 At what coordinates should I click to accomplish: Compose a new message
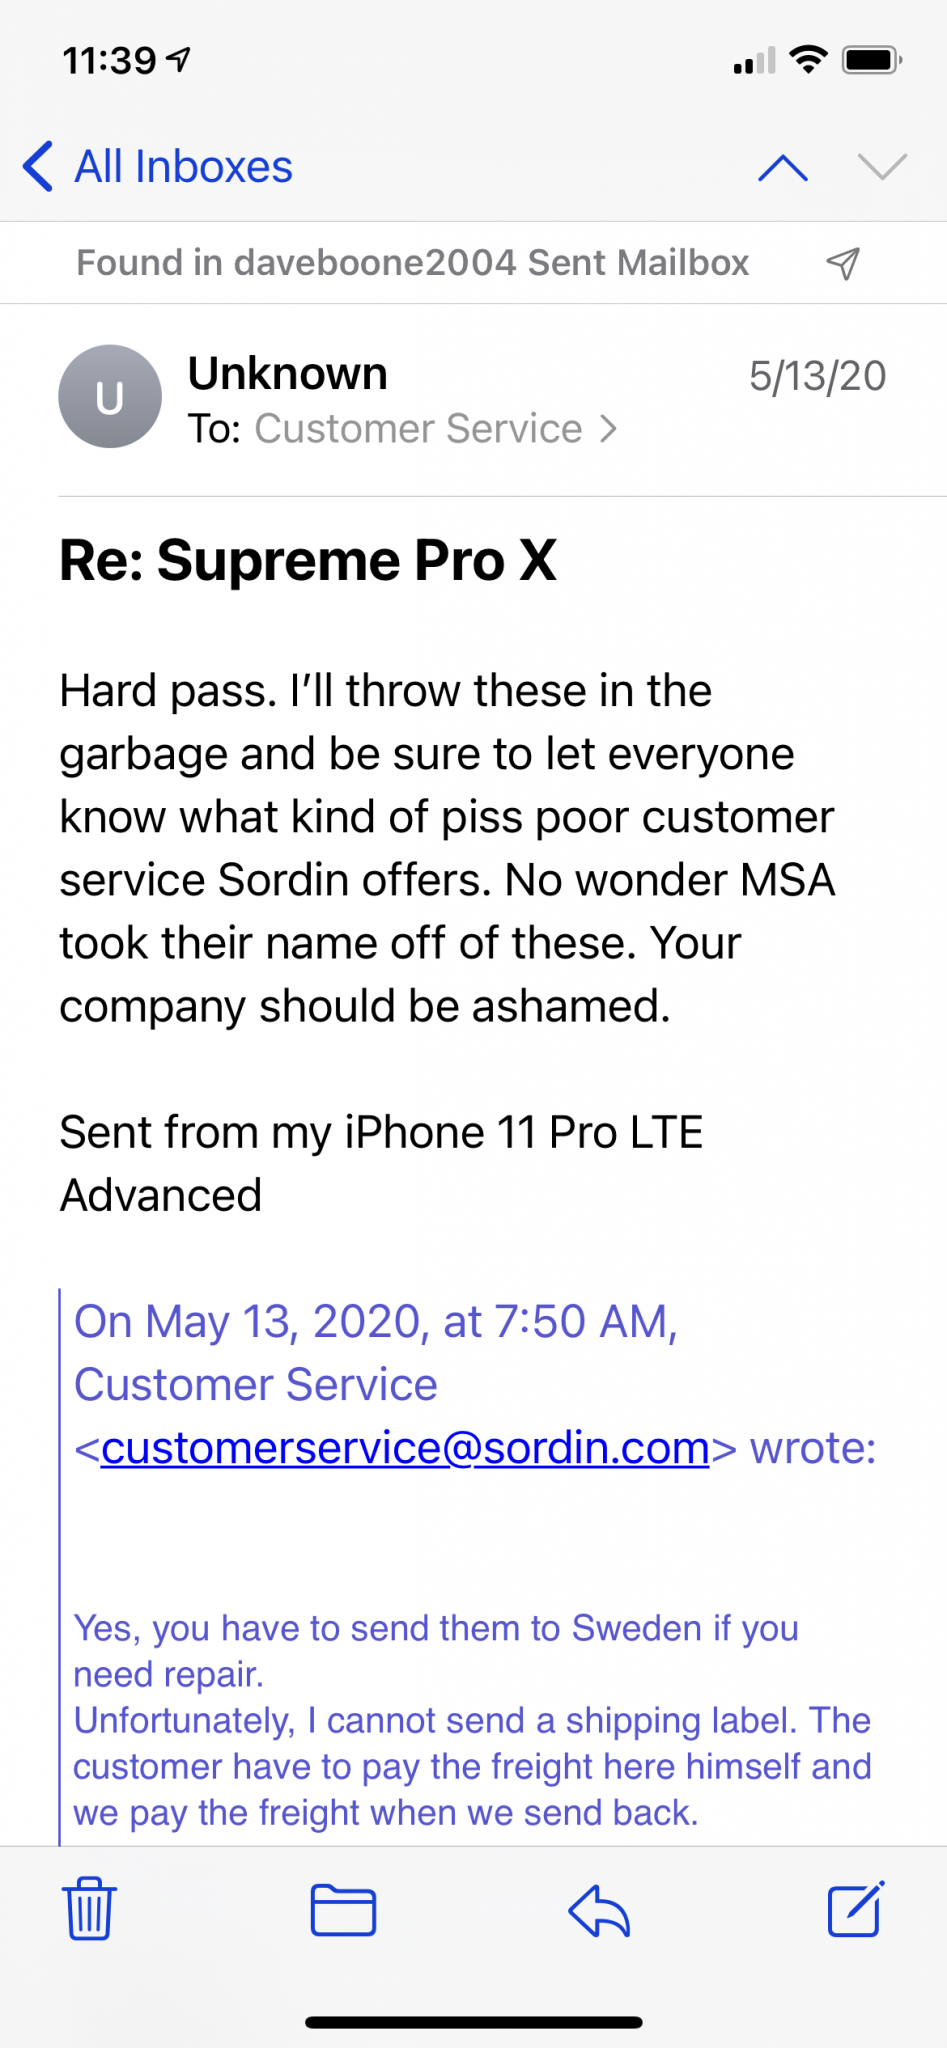point(856,1909)
